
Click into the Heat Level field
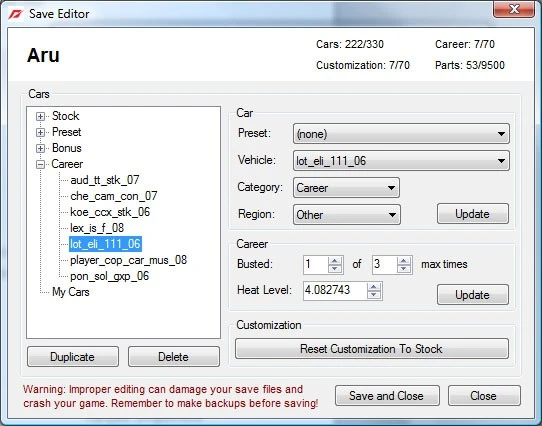point(335,291)
